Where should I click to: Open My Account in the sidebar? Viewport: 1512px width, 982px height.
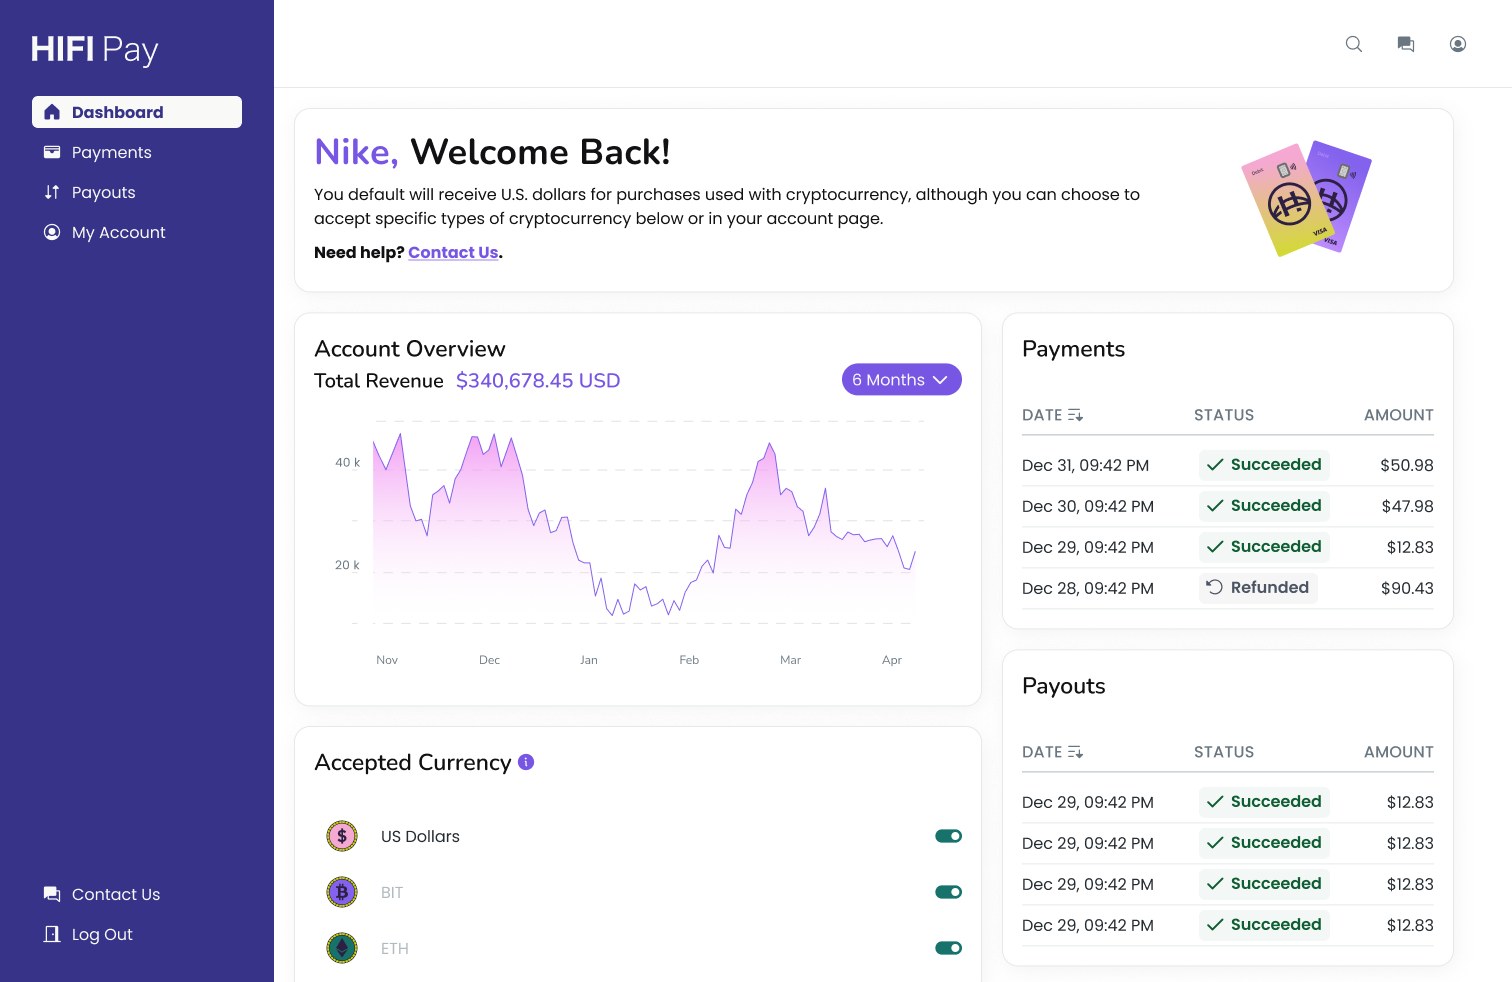137,232
